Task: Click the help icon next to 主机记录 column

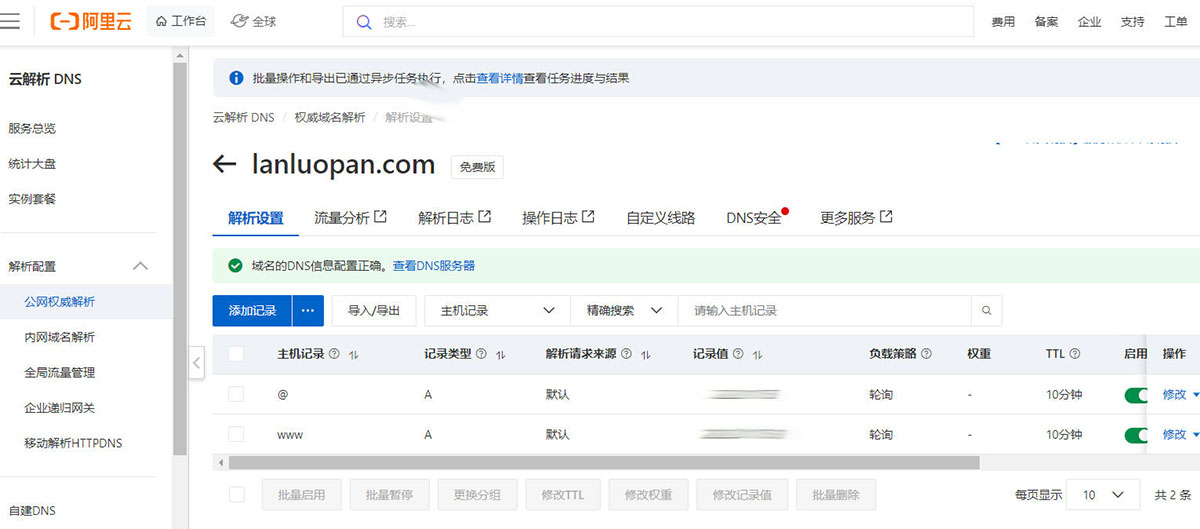Action: point(334,354)
